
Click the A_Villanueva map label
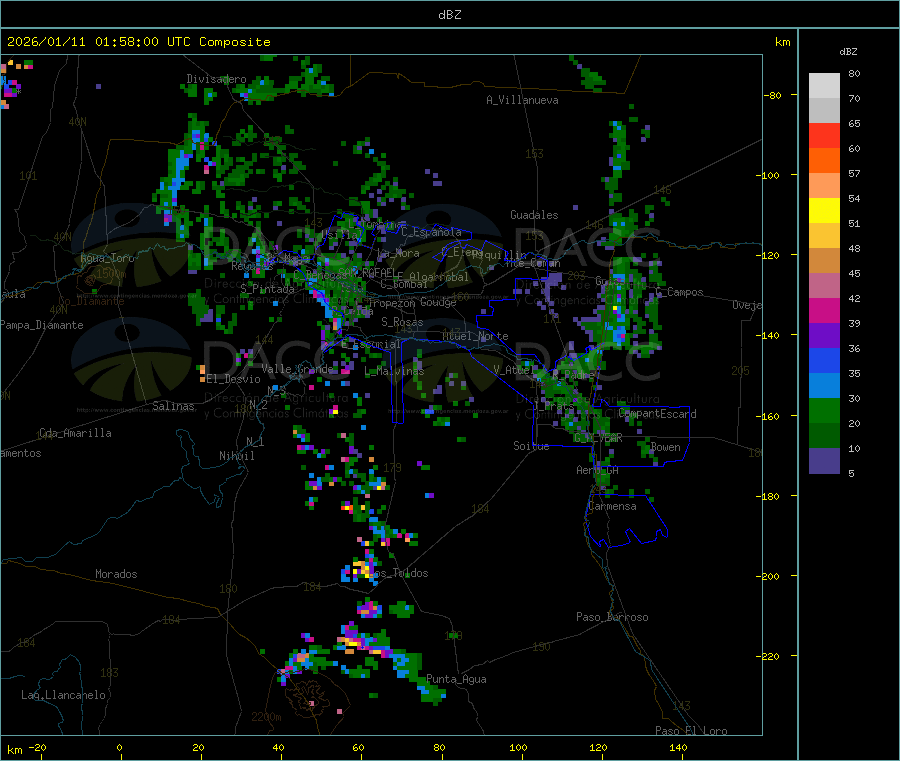coord(522,100)
